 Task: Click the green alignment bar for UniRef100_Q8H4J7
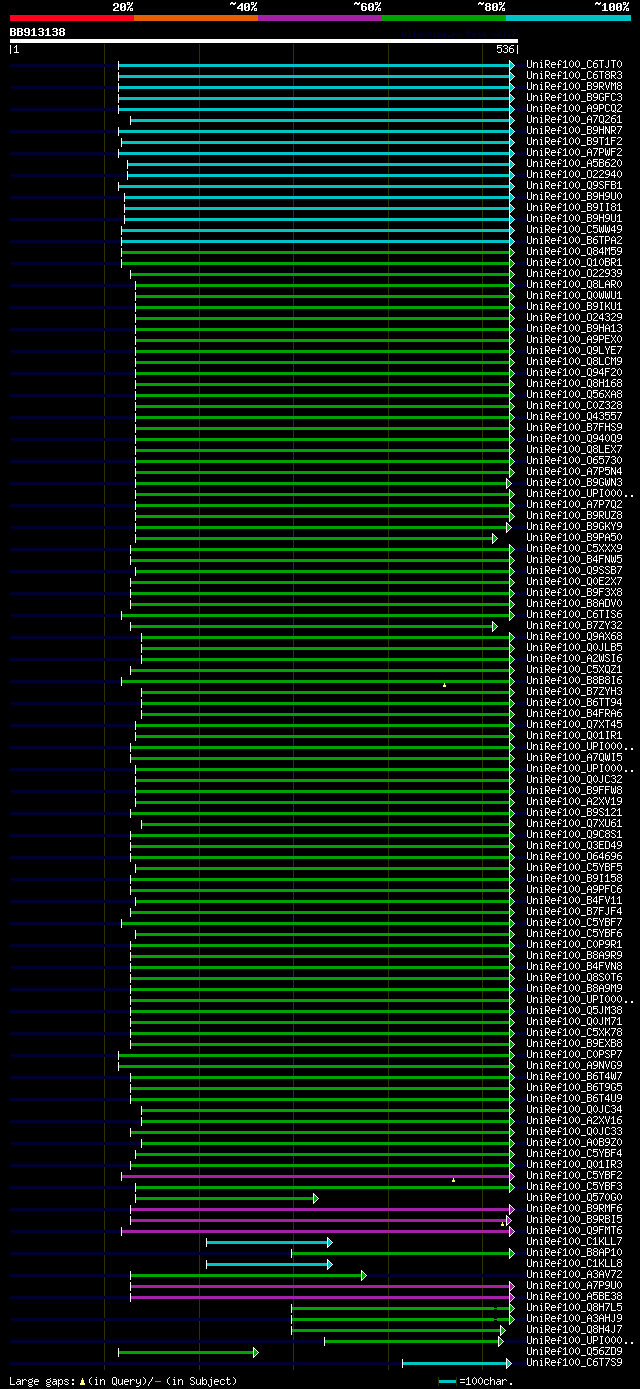tap(398, 1330)
